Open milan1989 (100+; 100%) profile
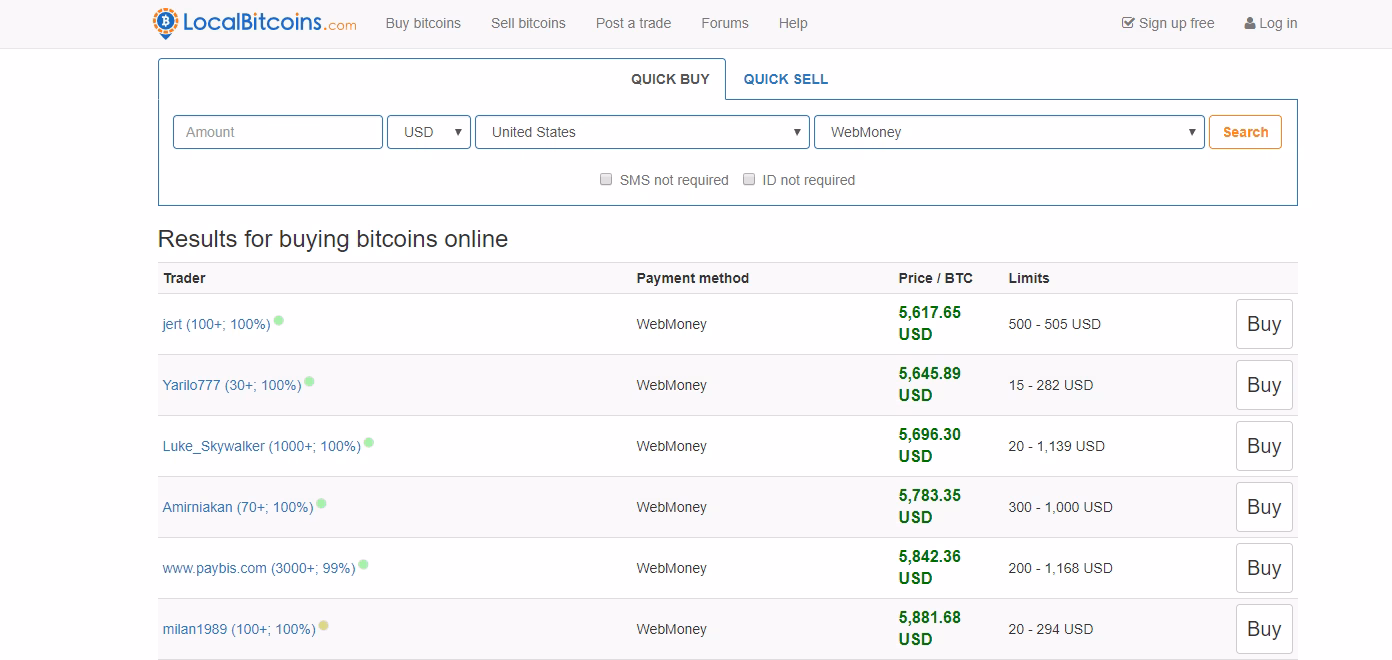The image size is (1392, 660). click(x=239, y=629)
